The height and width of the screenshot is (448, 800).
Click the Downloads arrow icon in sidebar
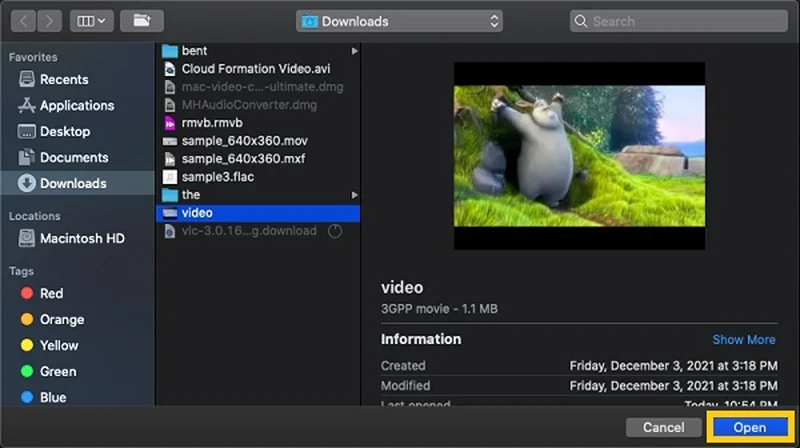tap(27, 183)
